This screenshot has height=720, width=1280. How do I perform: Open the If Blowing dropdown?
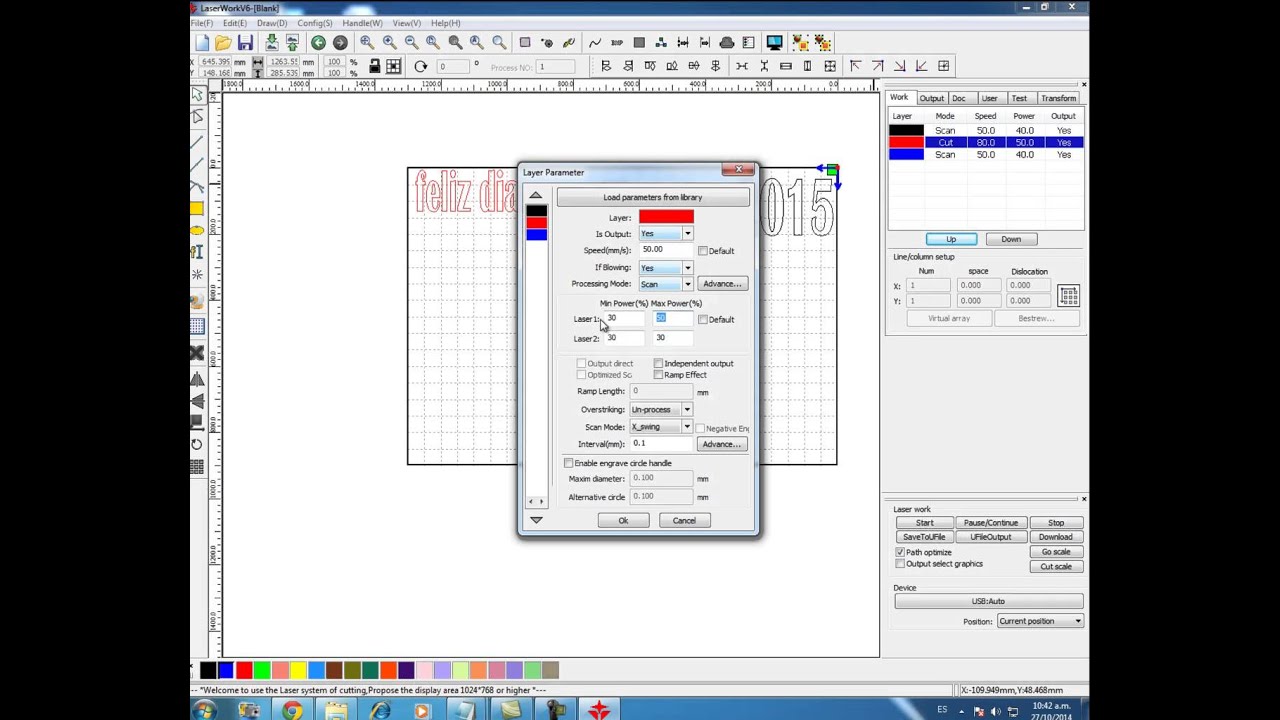[687, 268]
